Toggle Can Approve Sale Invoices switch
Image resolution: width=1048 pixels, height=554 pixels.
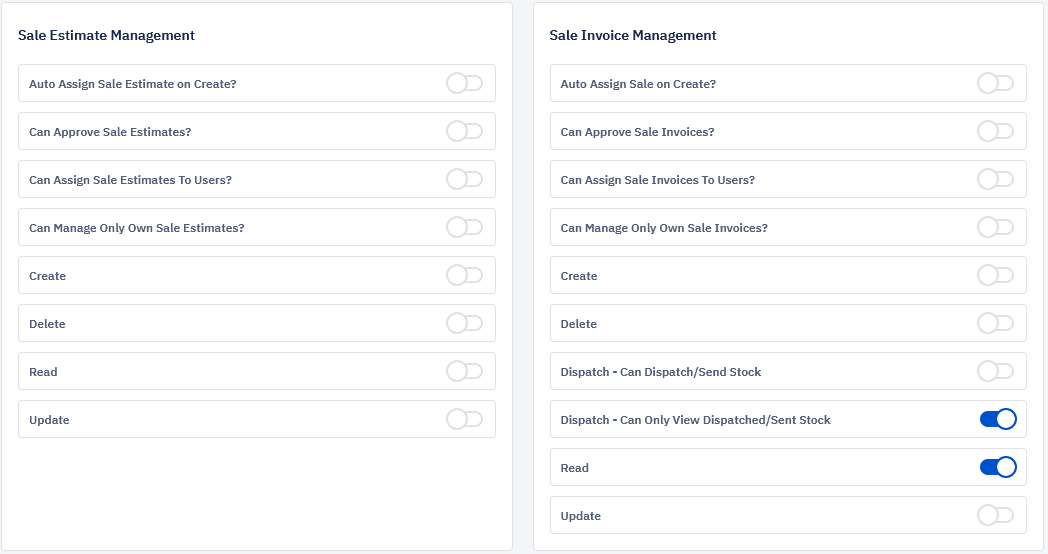pos(996,132)
